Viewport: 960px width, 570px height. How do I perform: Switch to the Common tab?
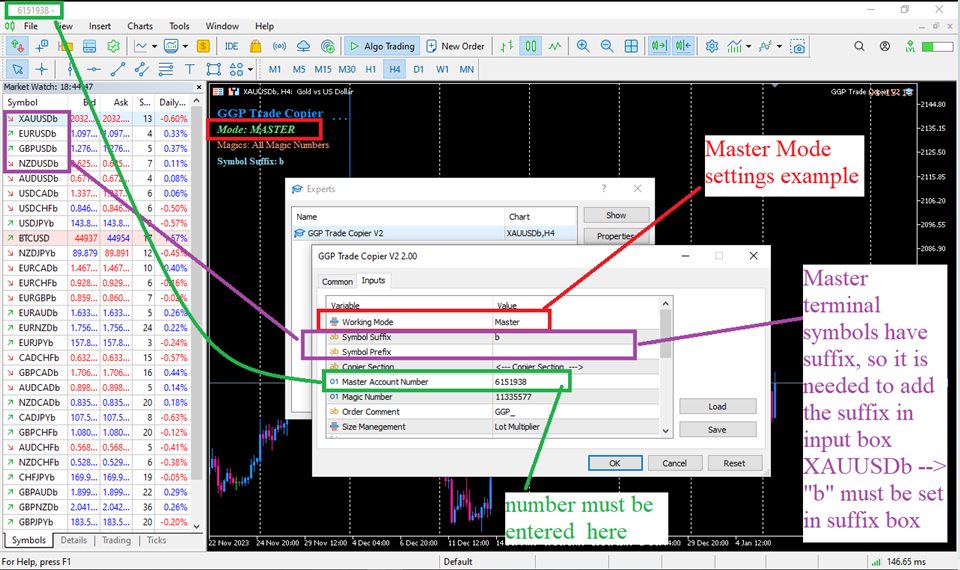coord(337,282)
